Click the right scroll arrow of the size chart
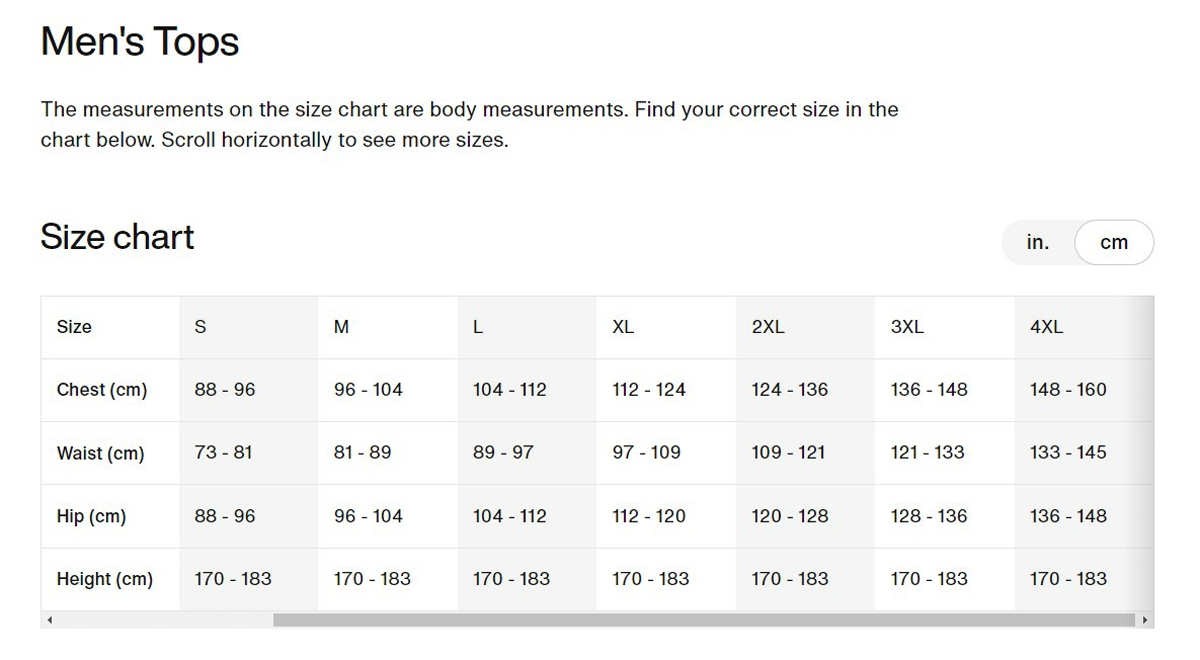The height and width of the screenshot is (660, 1200). click(1145, 620)
